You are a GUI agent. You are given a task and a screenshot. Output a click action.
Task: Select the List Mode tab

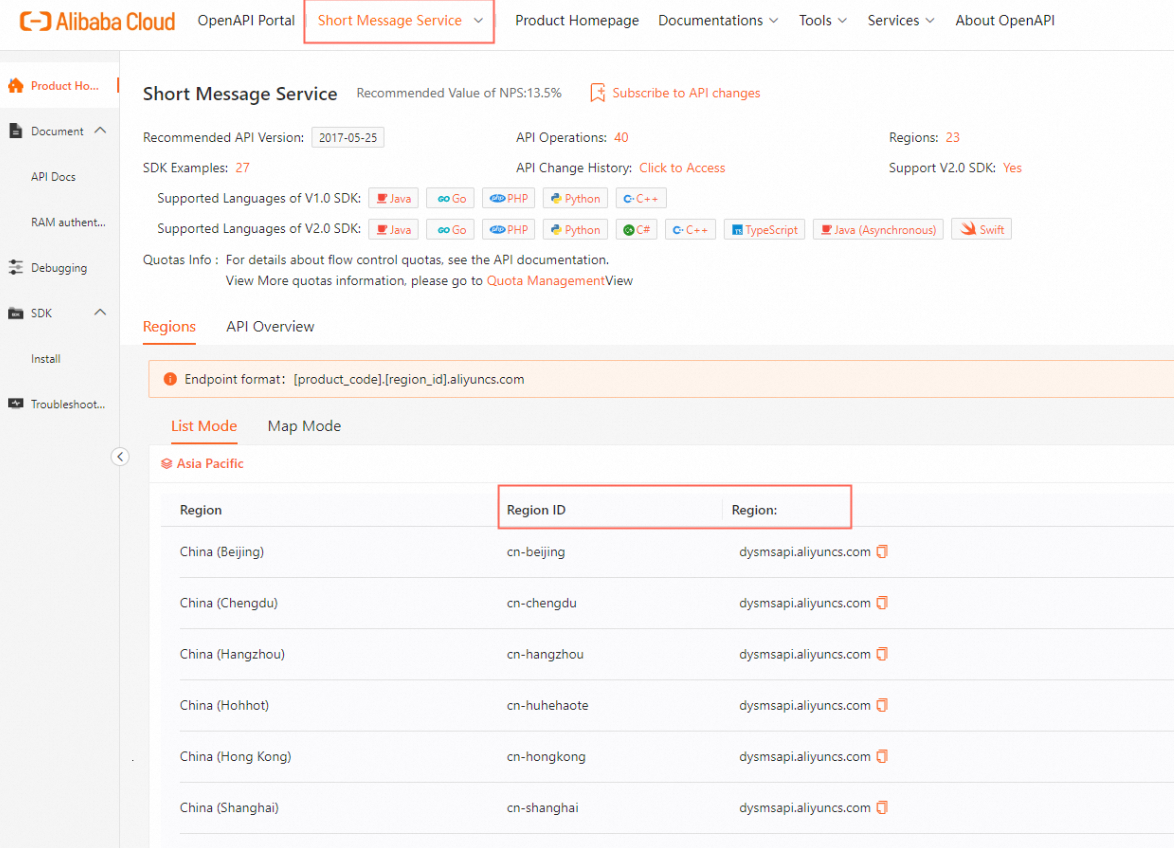tap(204, 426)
